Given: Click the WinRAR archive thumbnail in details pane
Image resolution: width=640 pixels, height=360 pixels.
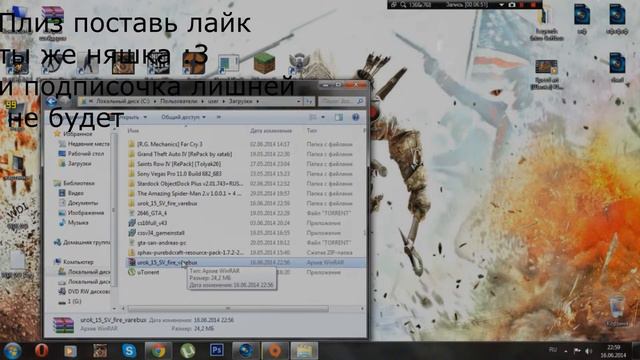Looking at the screenshot, I should point(63,324).
